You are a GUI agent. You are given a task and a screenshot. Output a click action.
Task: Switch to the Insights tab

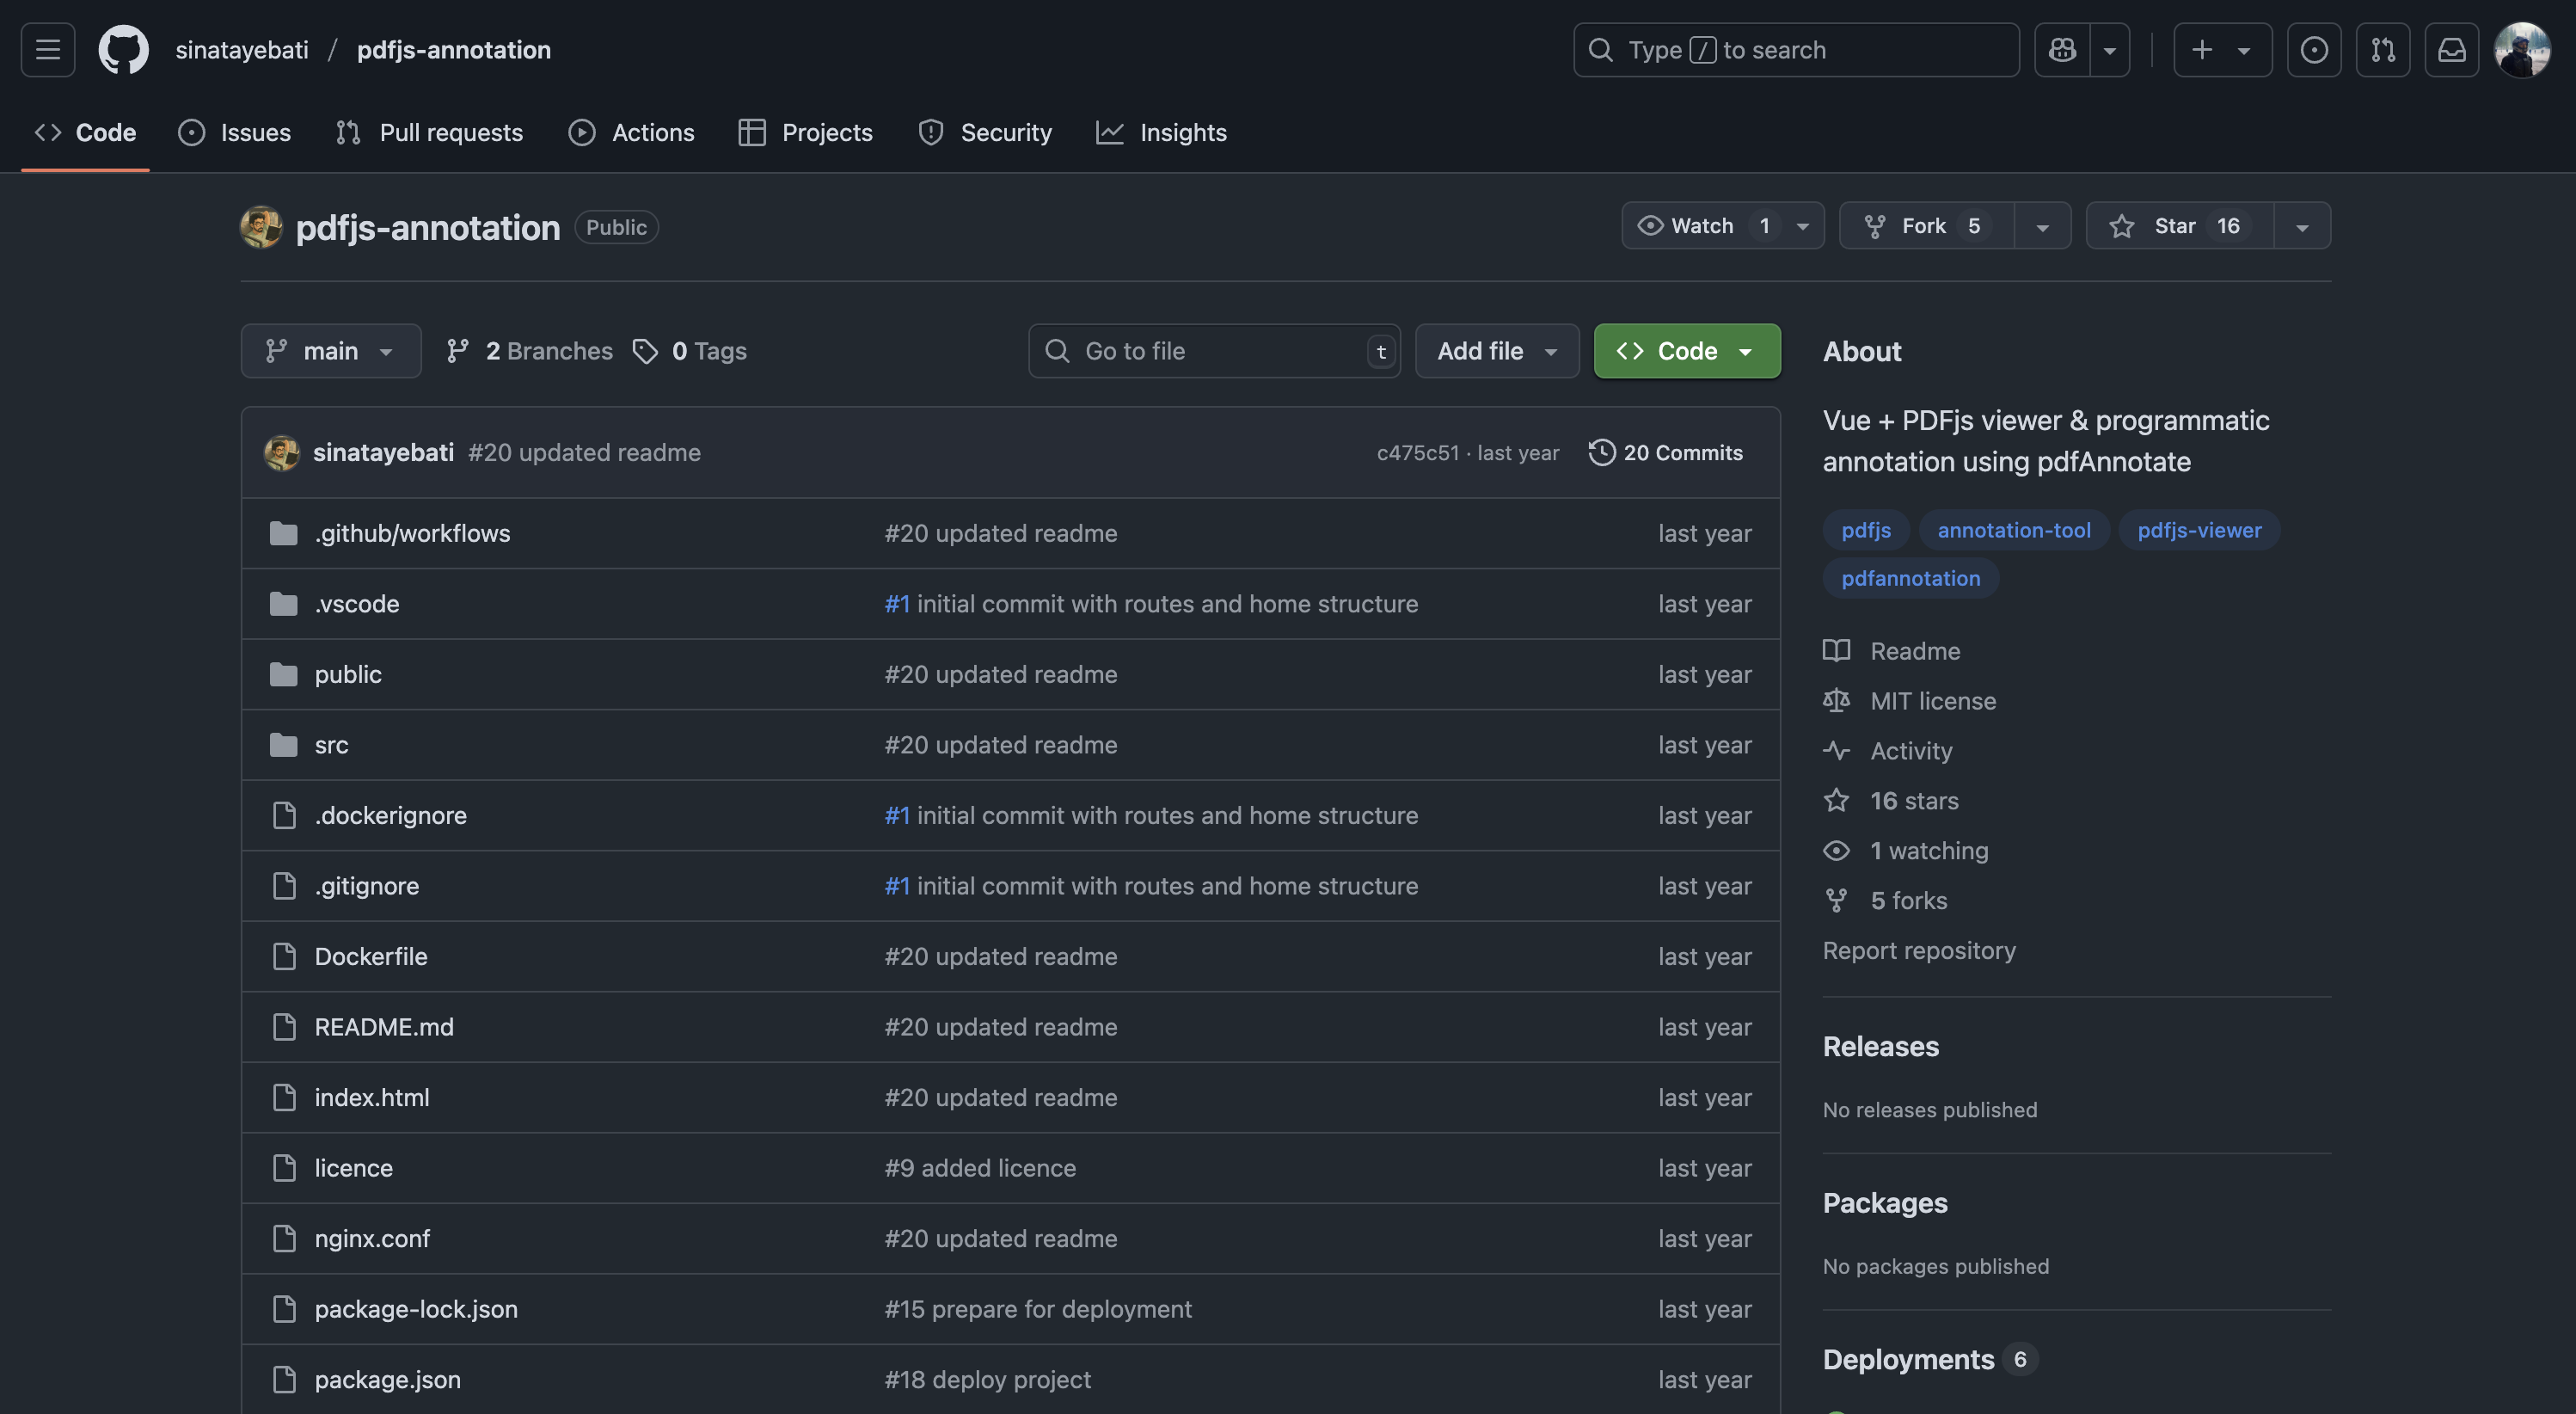[x=1161, y=132]
